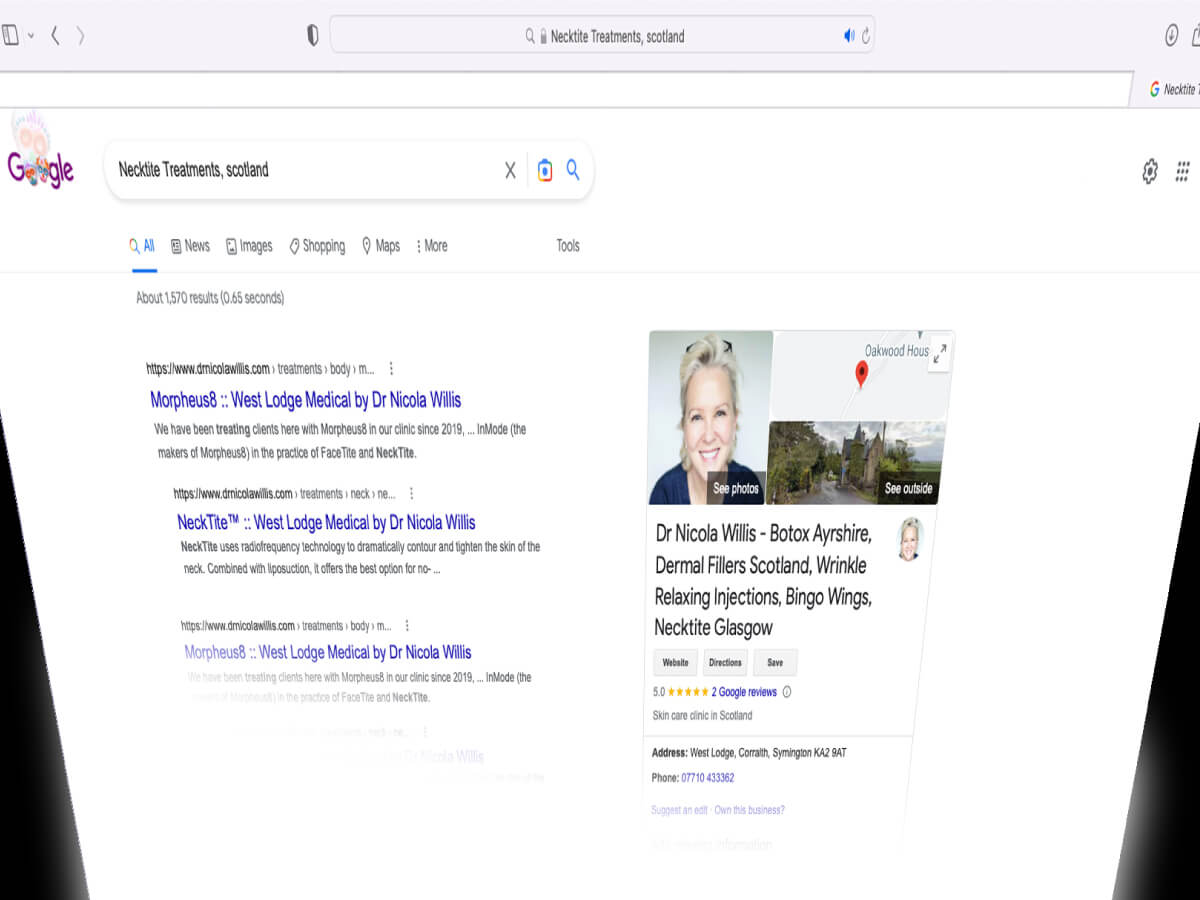Visit the business Website button
1200x900 pixels.
676,662
